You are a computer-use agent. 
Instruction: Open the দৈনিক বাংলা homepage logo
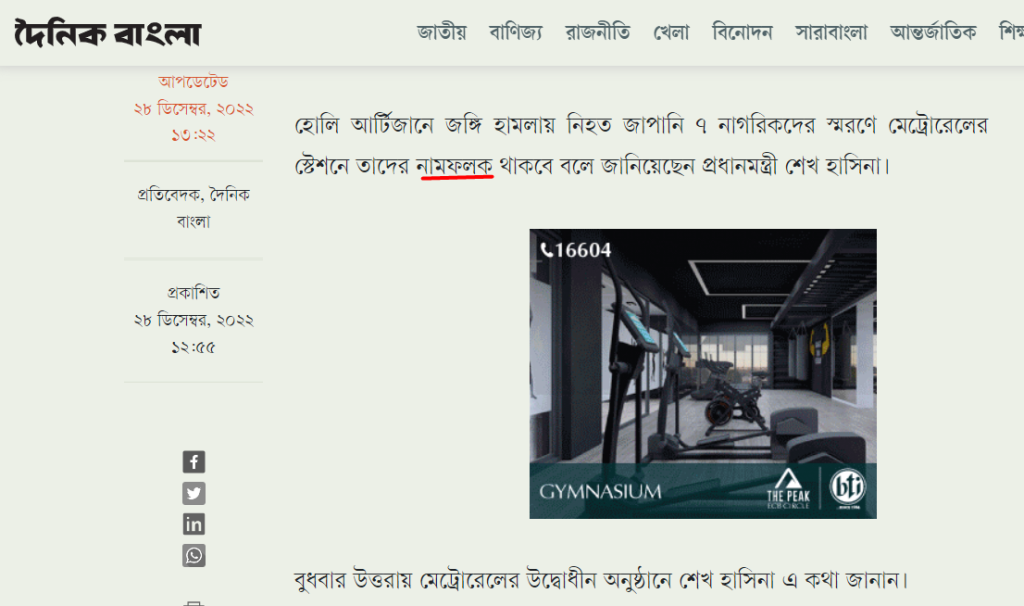(108, 33)
